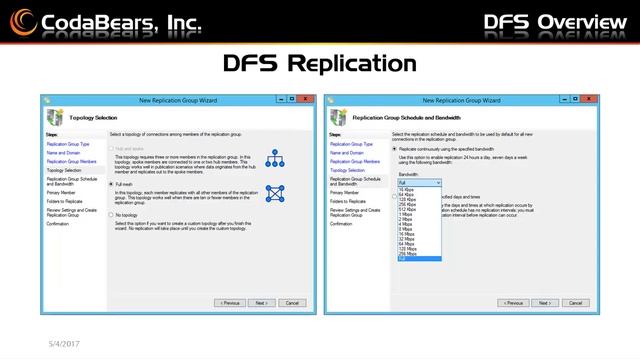Close the Schedule and Bandwidth wizard window
The width and height of the screenshot is (640, 360).
click(589, 99)
